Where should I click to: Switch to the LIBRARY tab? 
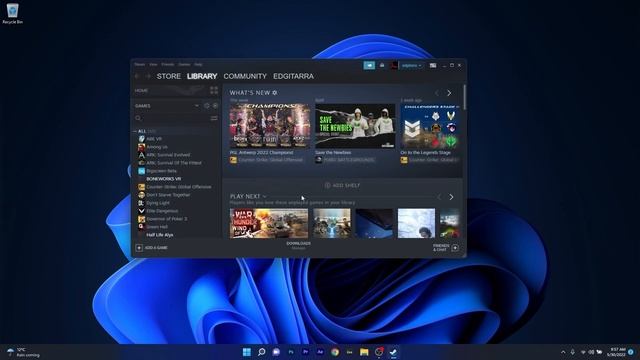202,76
